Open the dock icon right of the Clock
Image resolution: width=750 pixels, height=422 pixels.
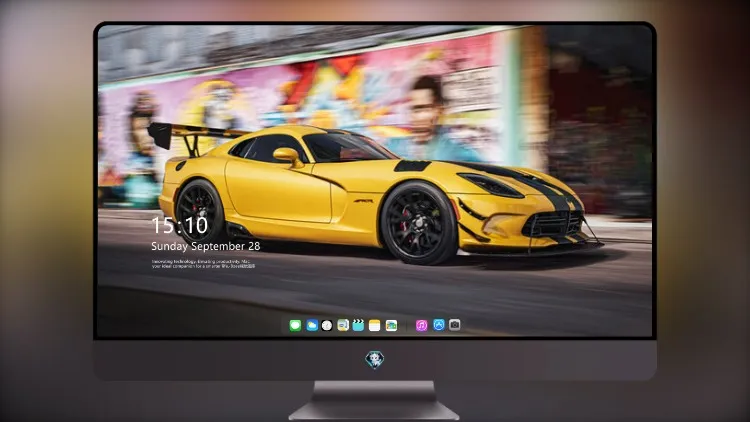[343, 325]
